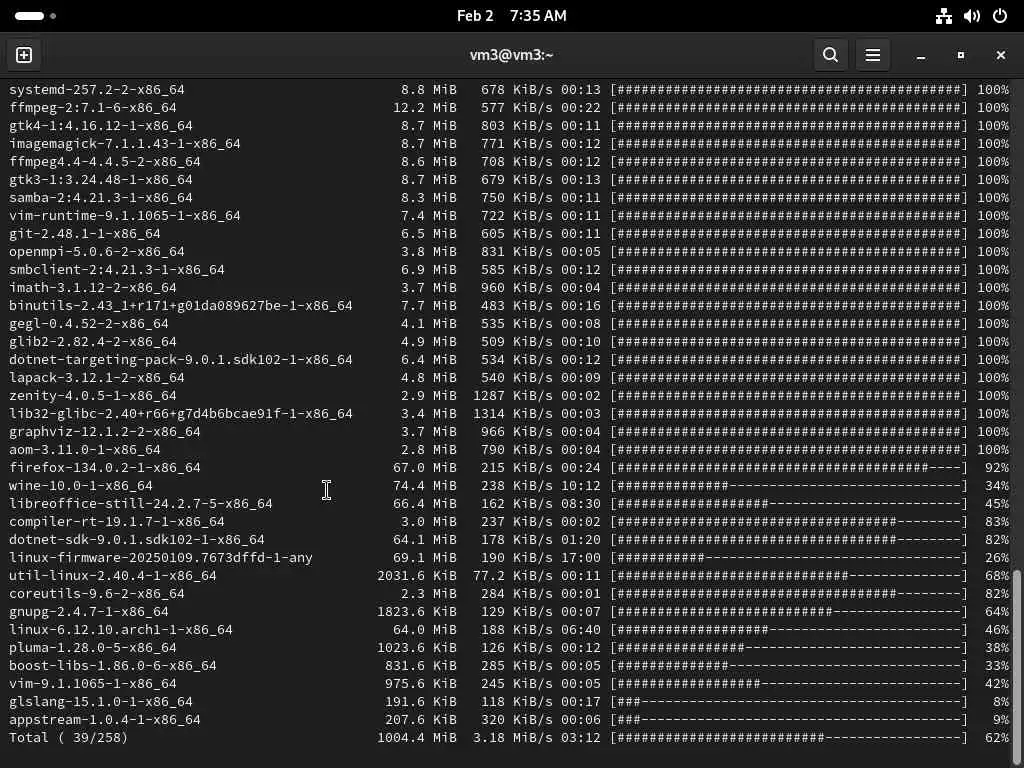Minimize the terminal window
This screenshot has height=768, width=1024.
click(921, 56)
